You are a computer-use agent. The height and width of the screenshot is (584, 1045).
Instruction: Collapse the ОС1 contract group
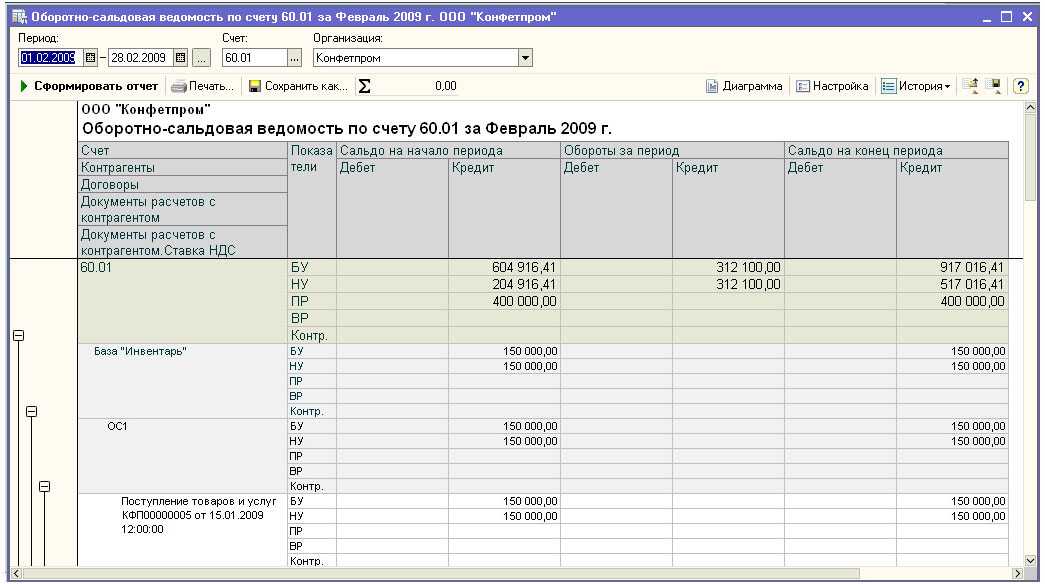(x=44, y=486)
